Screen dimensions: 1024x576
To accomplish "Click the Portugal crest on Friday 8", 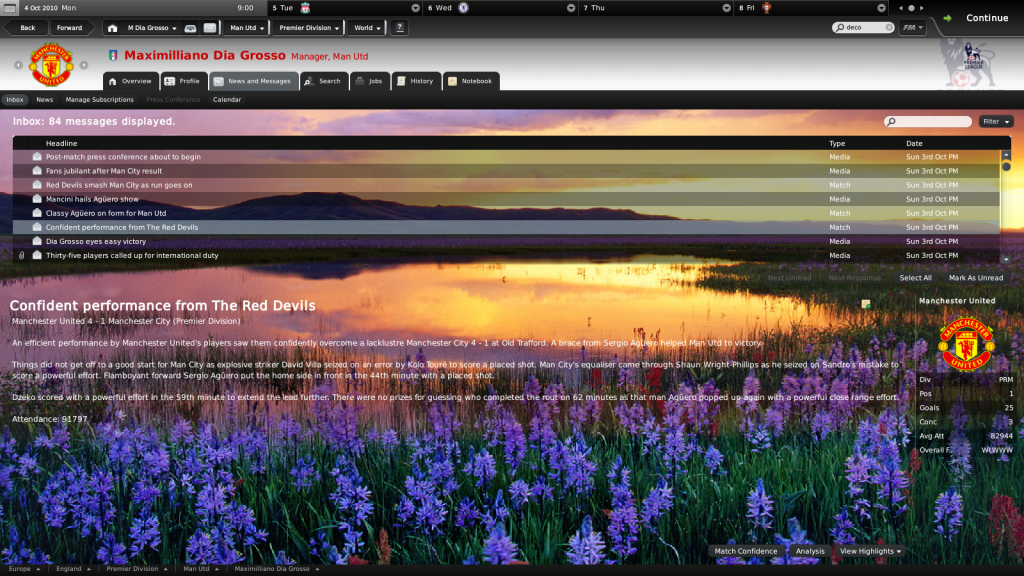I will [x=767, y=8].
